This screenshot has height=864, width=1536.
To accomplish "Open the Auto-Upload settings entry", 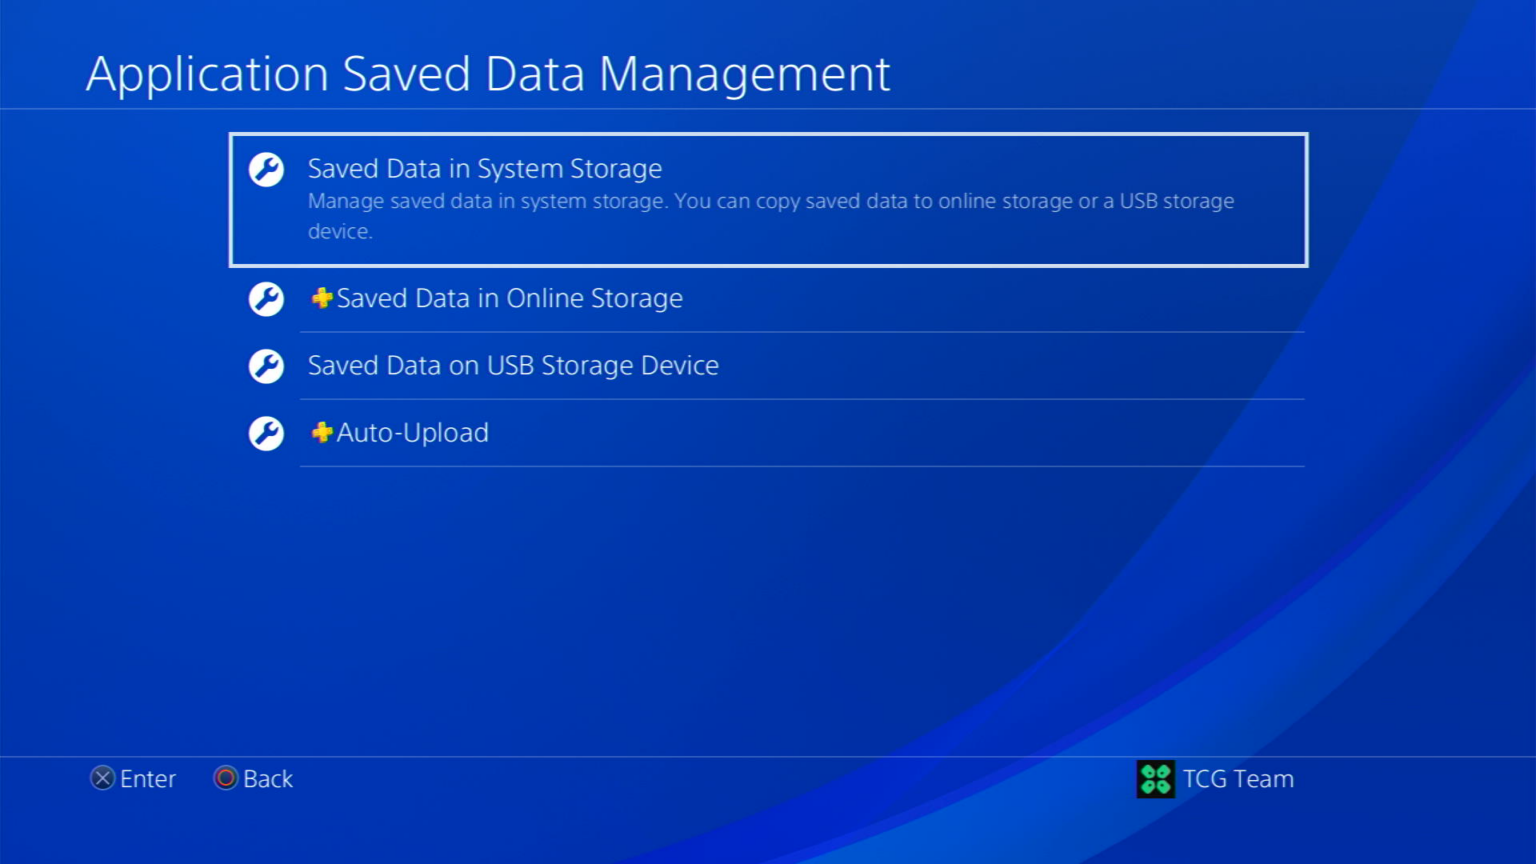I will (x=412, y=433).
